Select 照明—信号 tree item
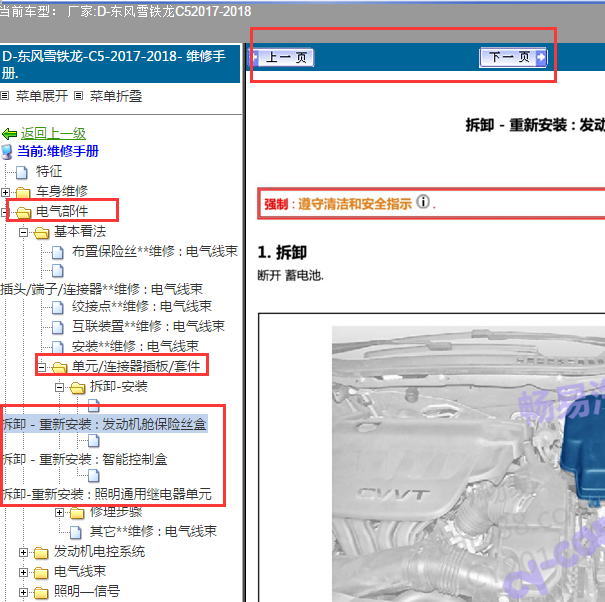The height and width of the screenshot is (602, 605). coord(87,591)
